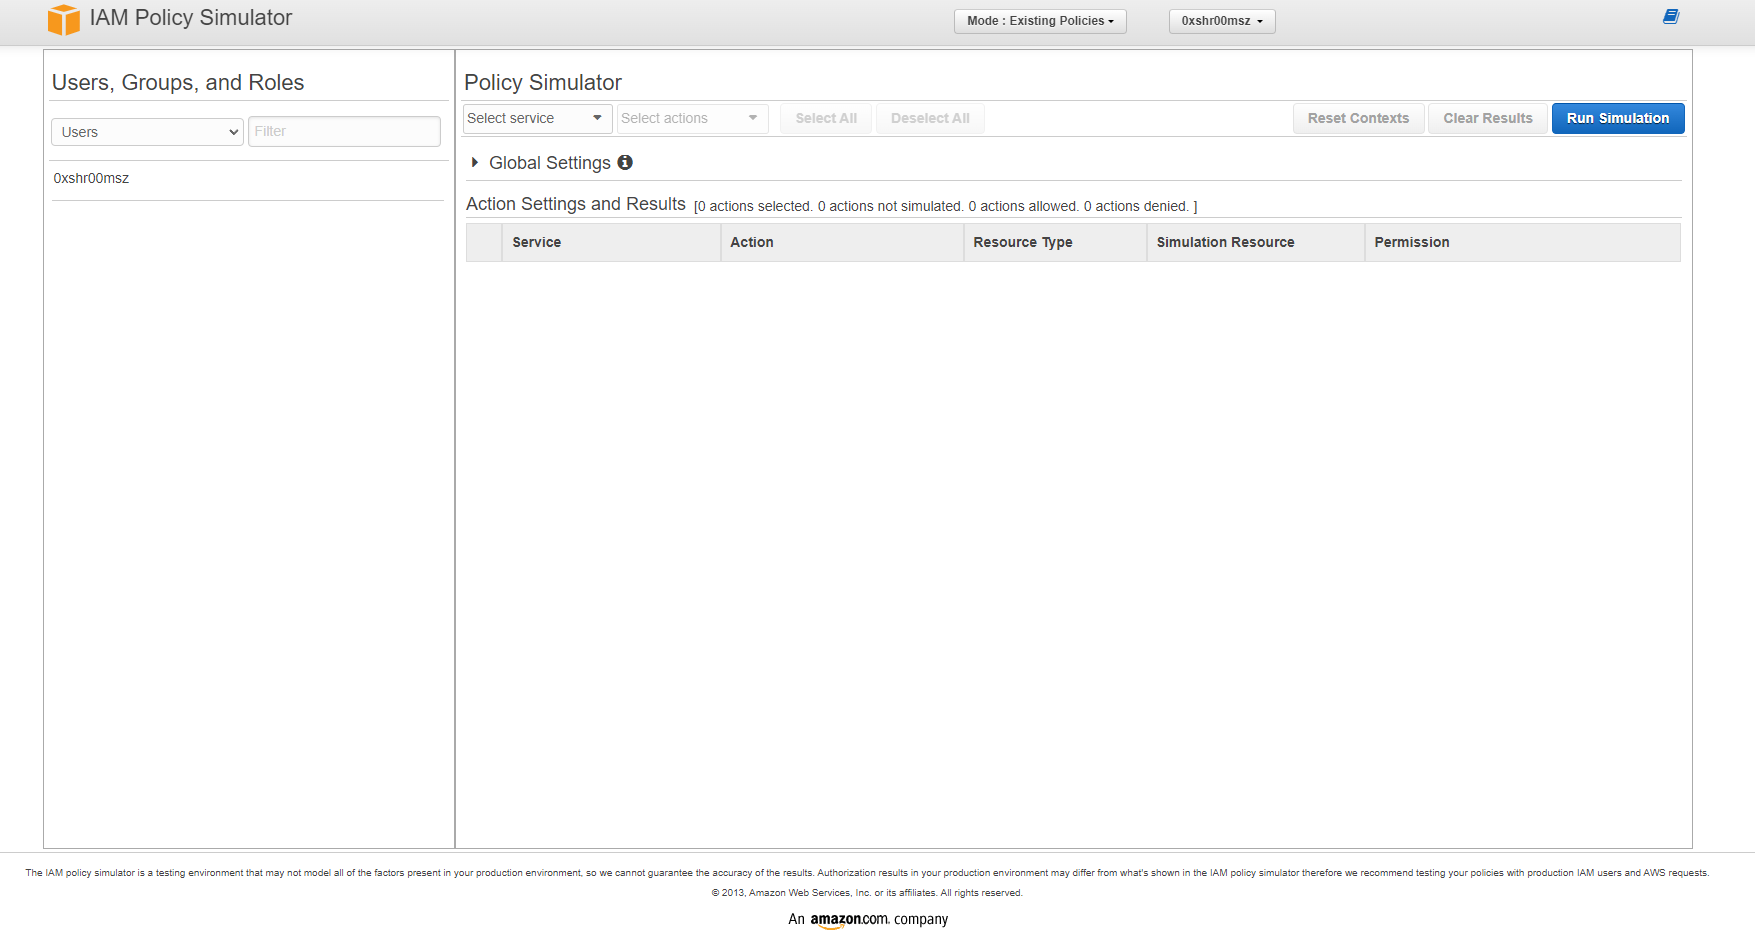Click into the Filter text field
Image resolution: width=1755 pixels, height=950 pixels.
click(x=344, y=131)
